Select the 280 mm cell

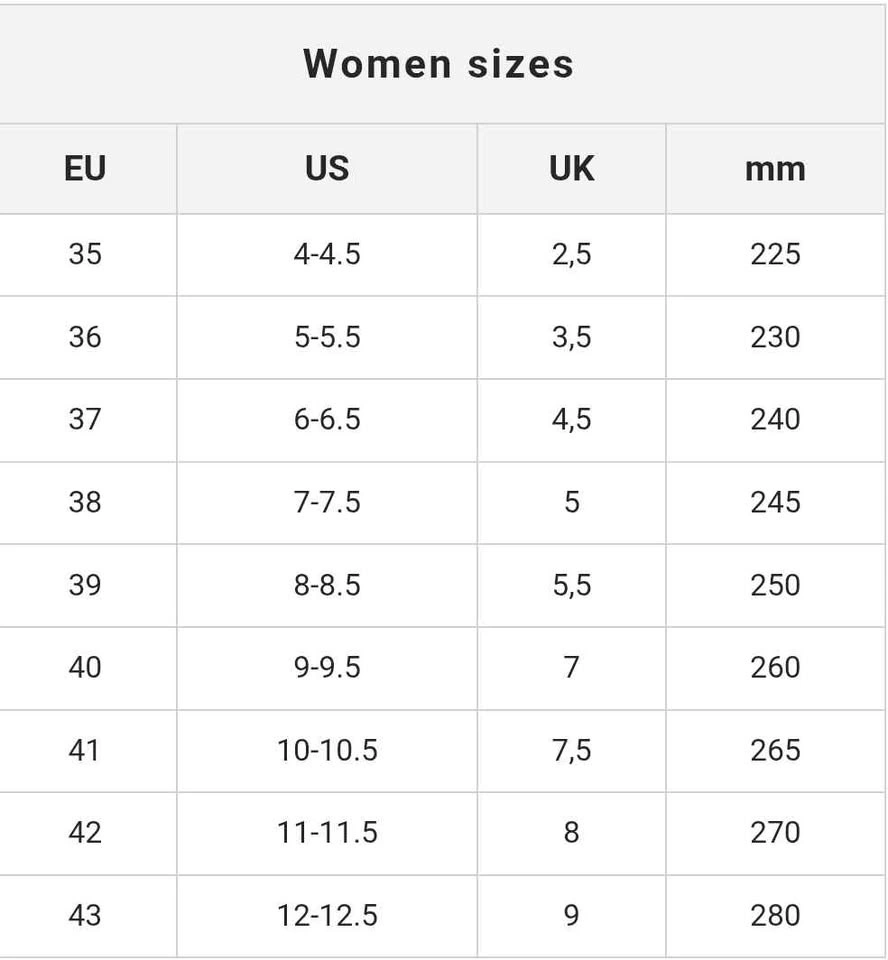[x=775, y=915]
